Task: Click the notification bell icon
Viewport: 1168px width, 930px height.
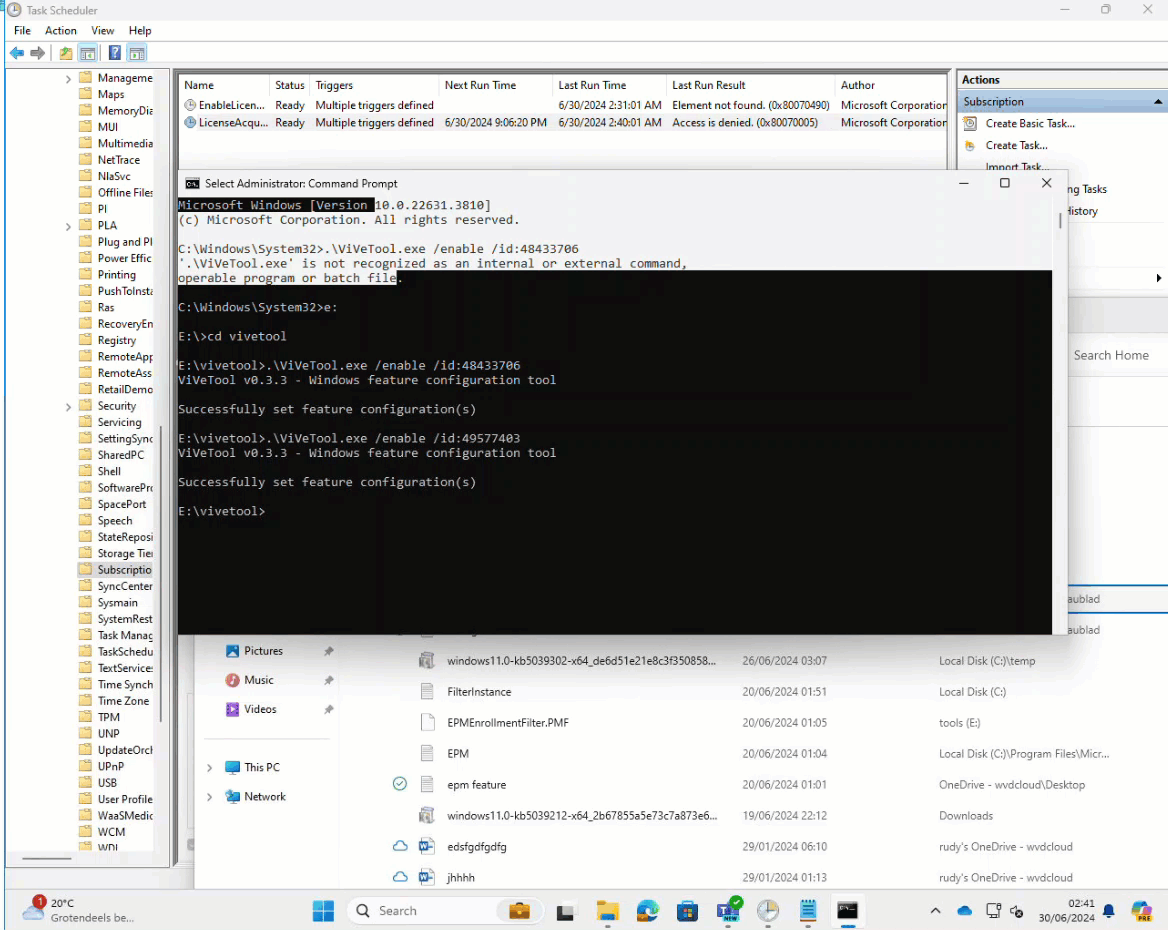Action: click(1108, 911)
